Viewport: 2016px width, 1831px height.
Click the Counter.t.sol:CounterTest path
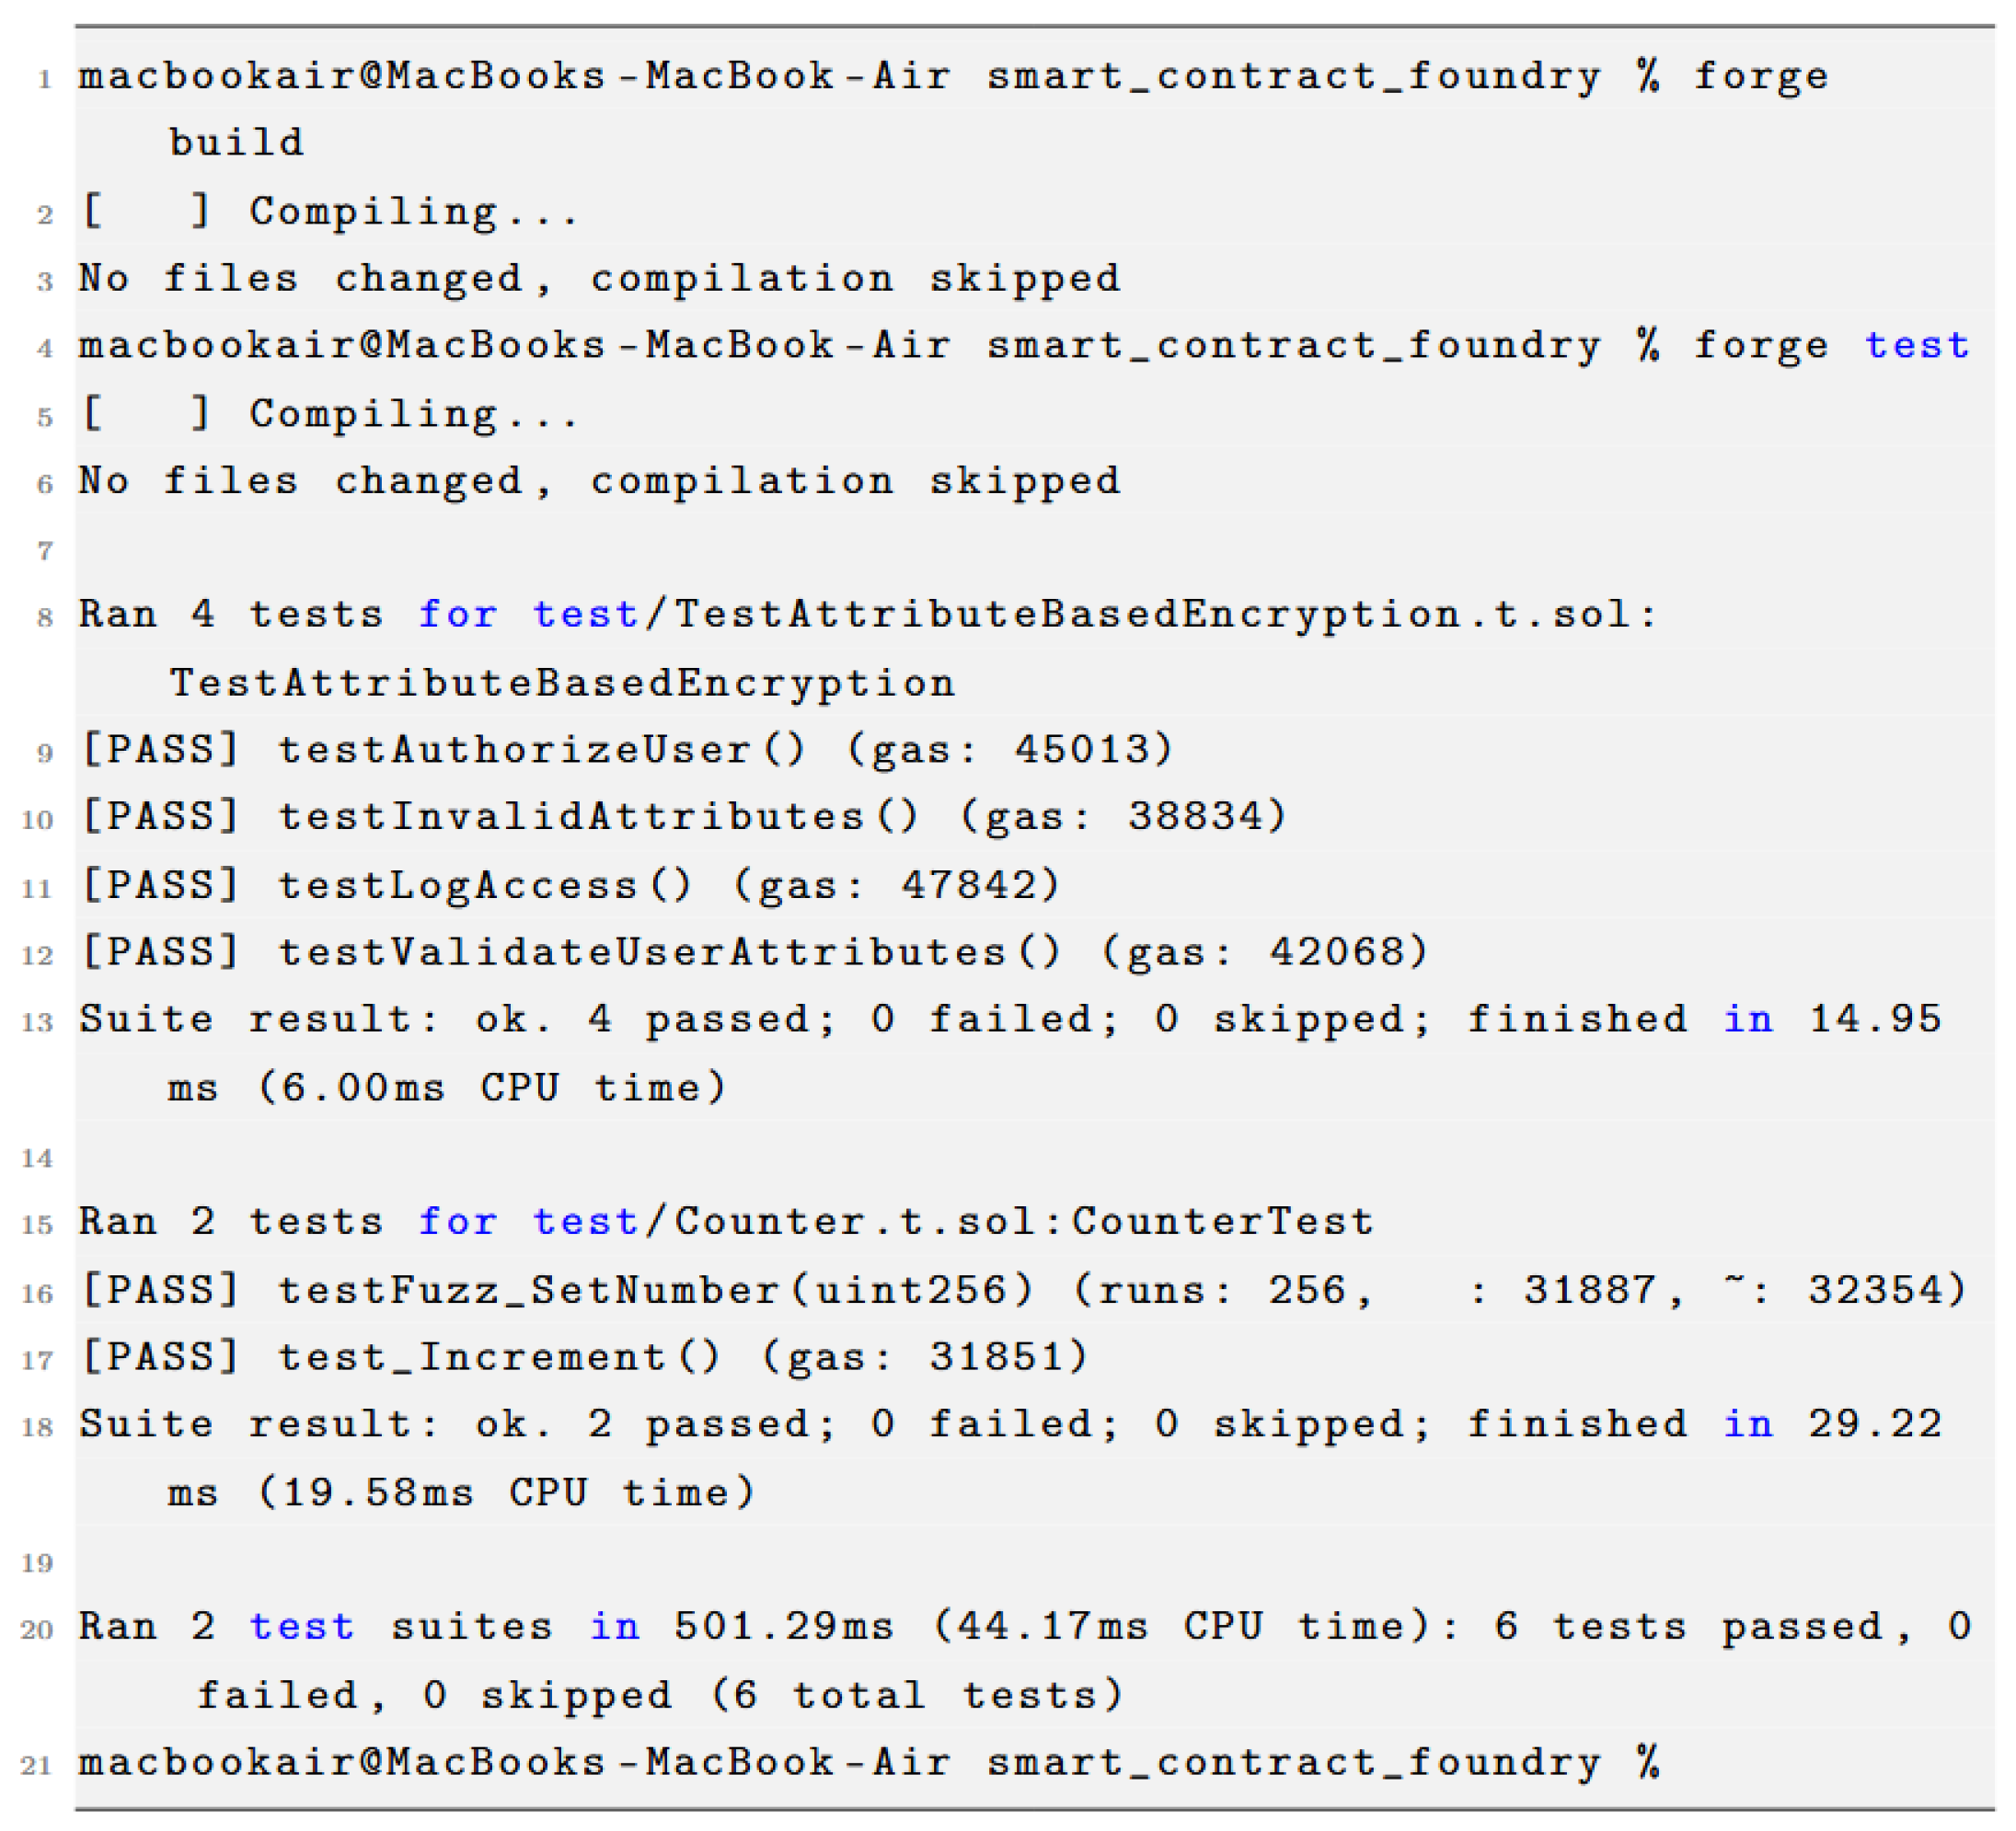coord(1023,1222)
